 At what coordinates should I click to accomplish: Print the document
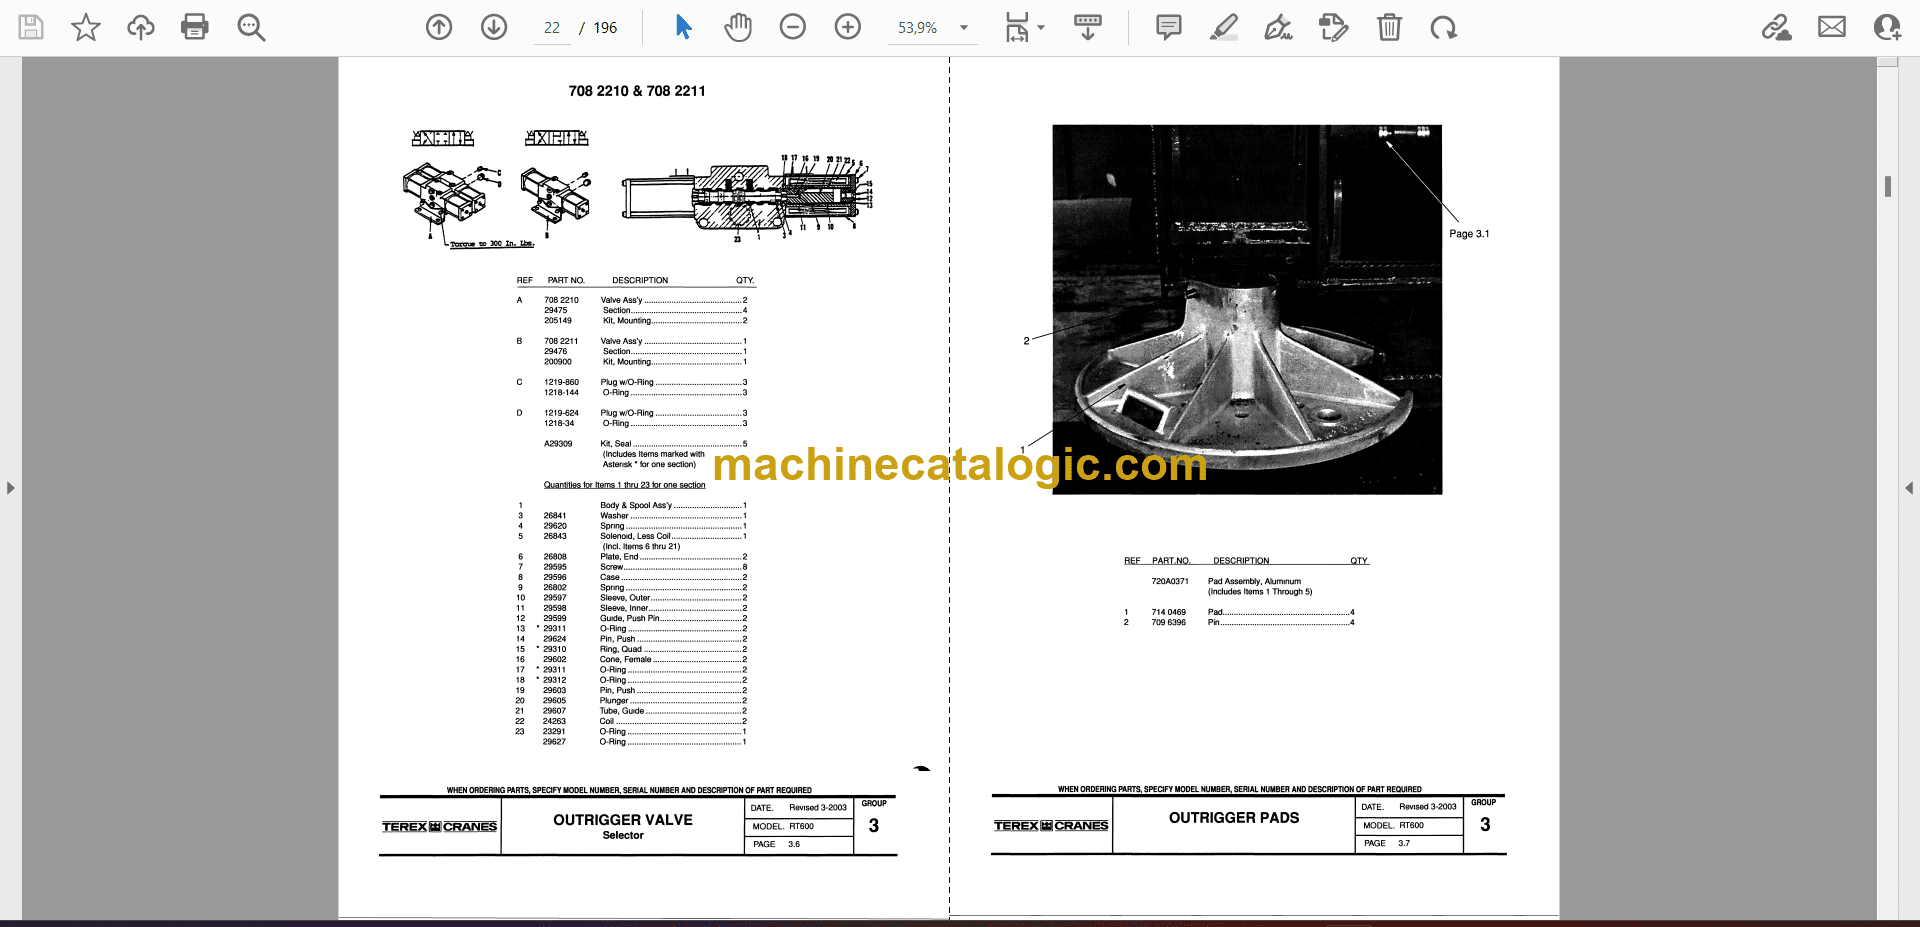click(x=195, y=27)
